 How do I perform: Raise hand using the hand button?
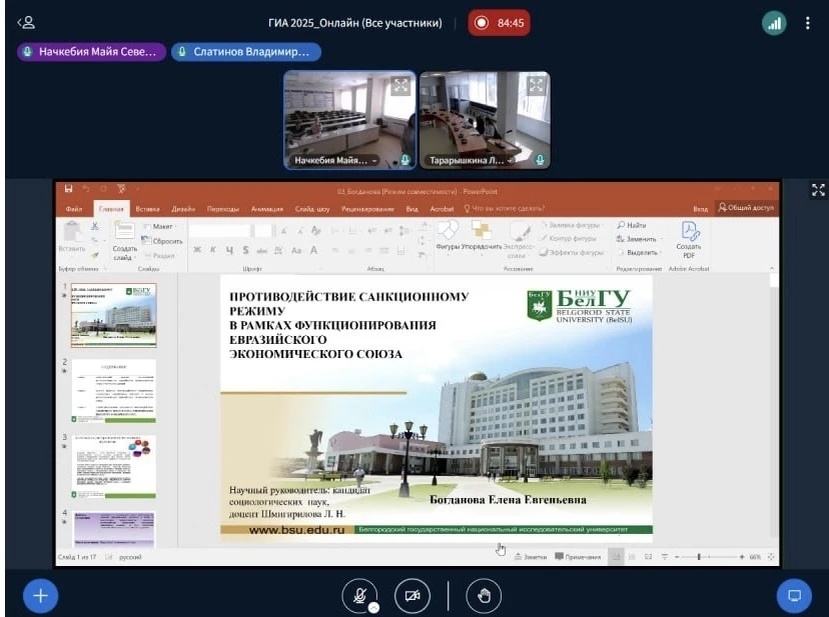pyautogui.click(x=484, y=596)
